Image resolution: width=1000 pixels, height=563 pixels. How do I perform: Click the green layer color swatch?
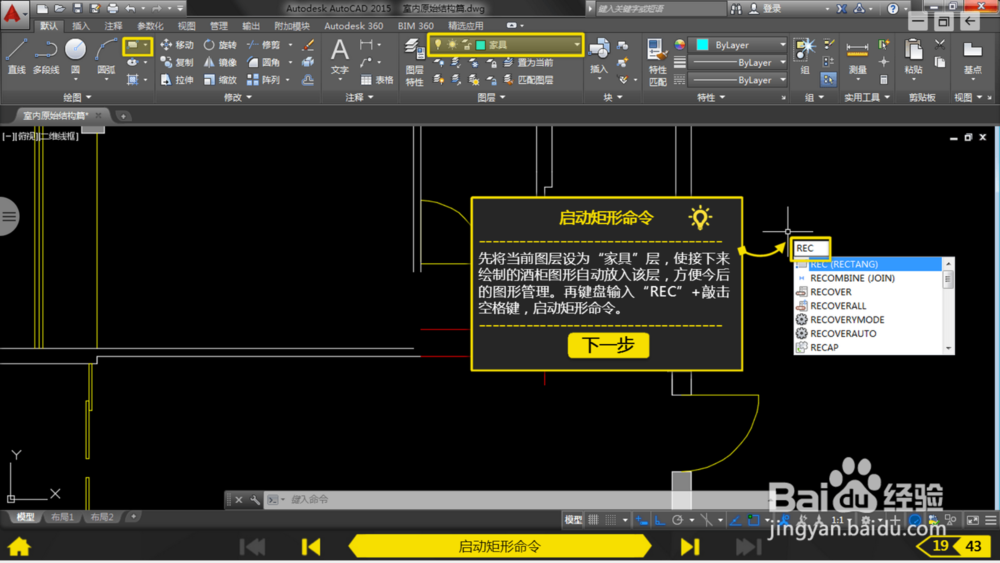pos(481,45)
